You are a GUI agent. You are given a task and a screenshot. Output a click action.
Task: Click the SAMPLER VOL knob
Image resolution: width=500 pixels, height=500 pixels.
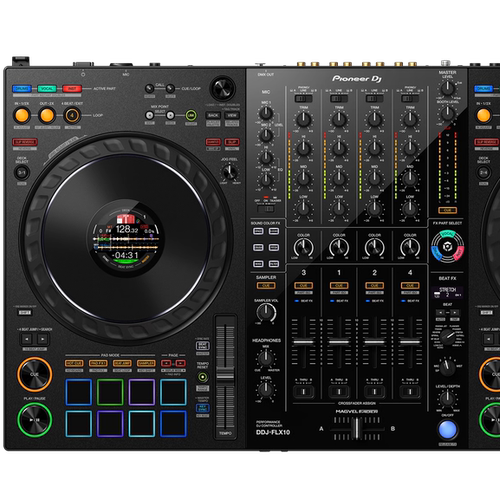pos(266,313)
